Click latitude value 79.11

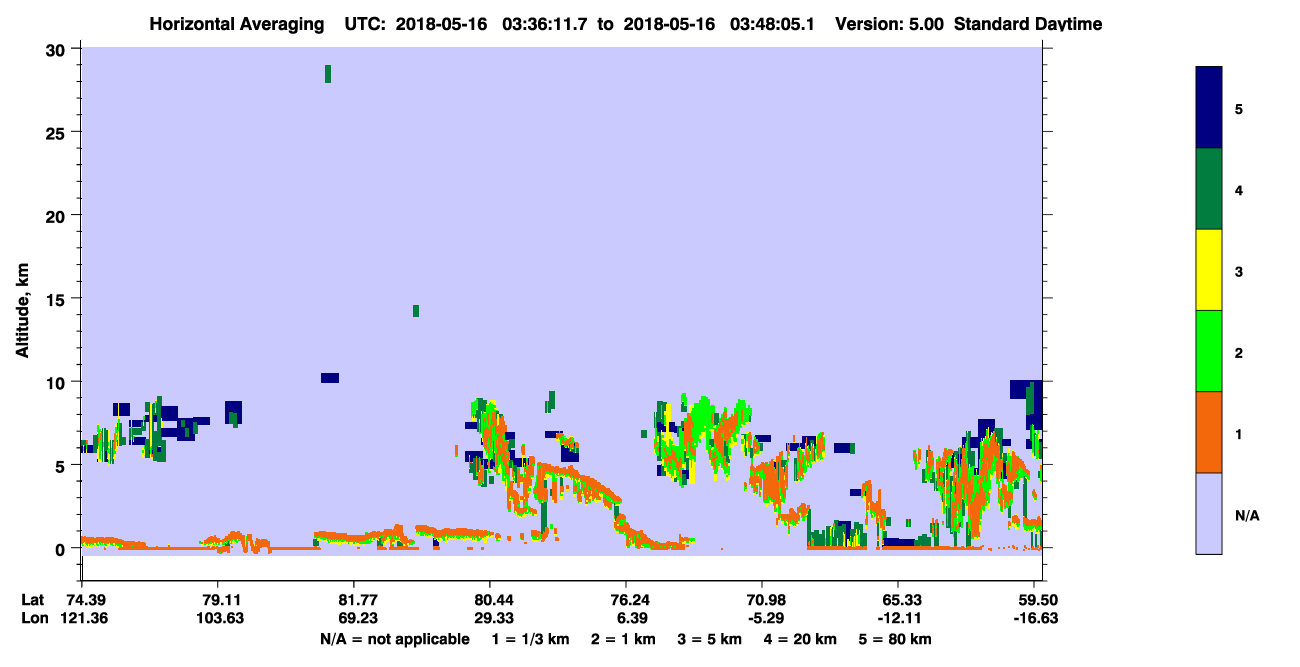(x=217, y=600)
